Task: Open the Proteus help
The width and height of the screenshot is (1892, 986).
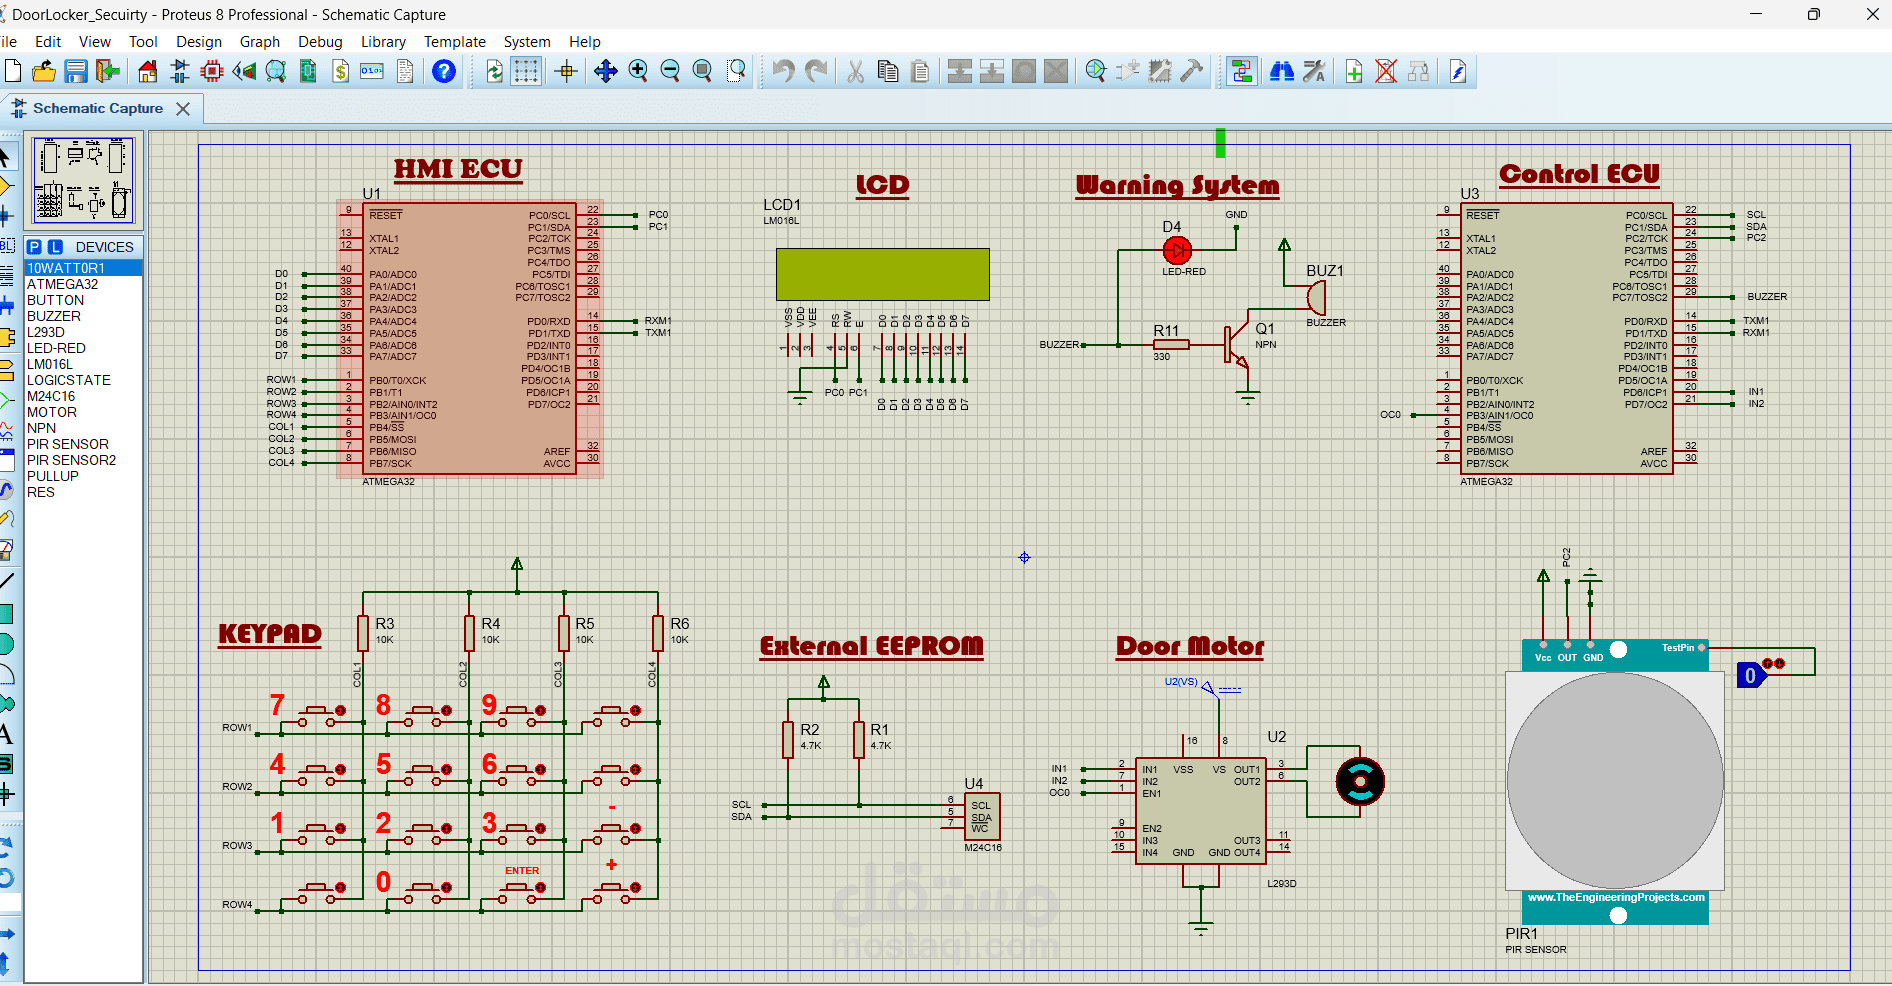Action: [443, 71]
